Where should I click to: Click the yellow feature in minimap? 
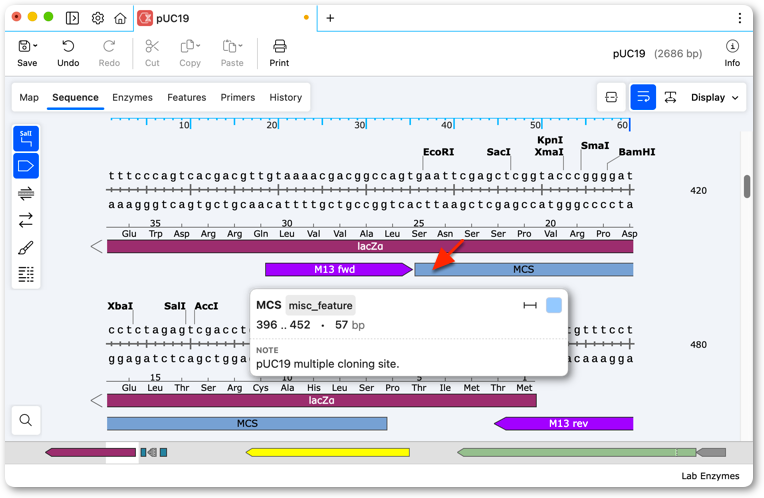click(327, 453)
